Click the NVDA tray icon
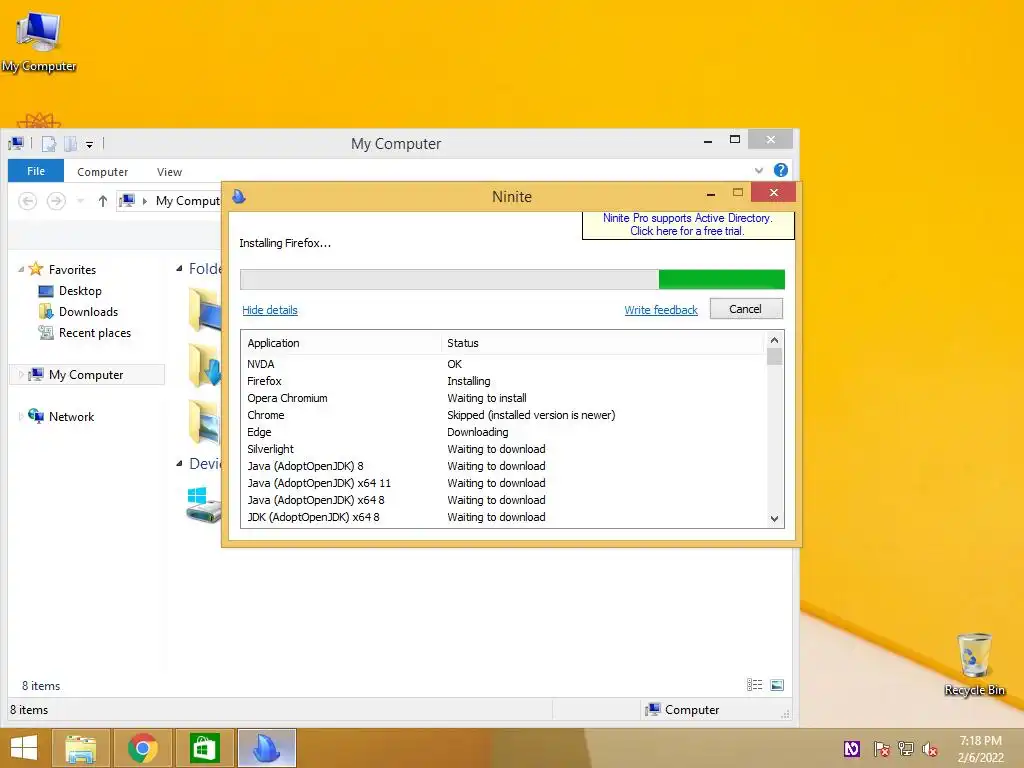 (852, 749)
